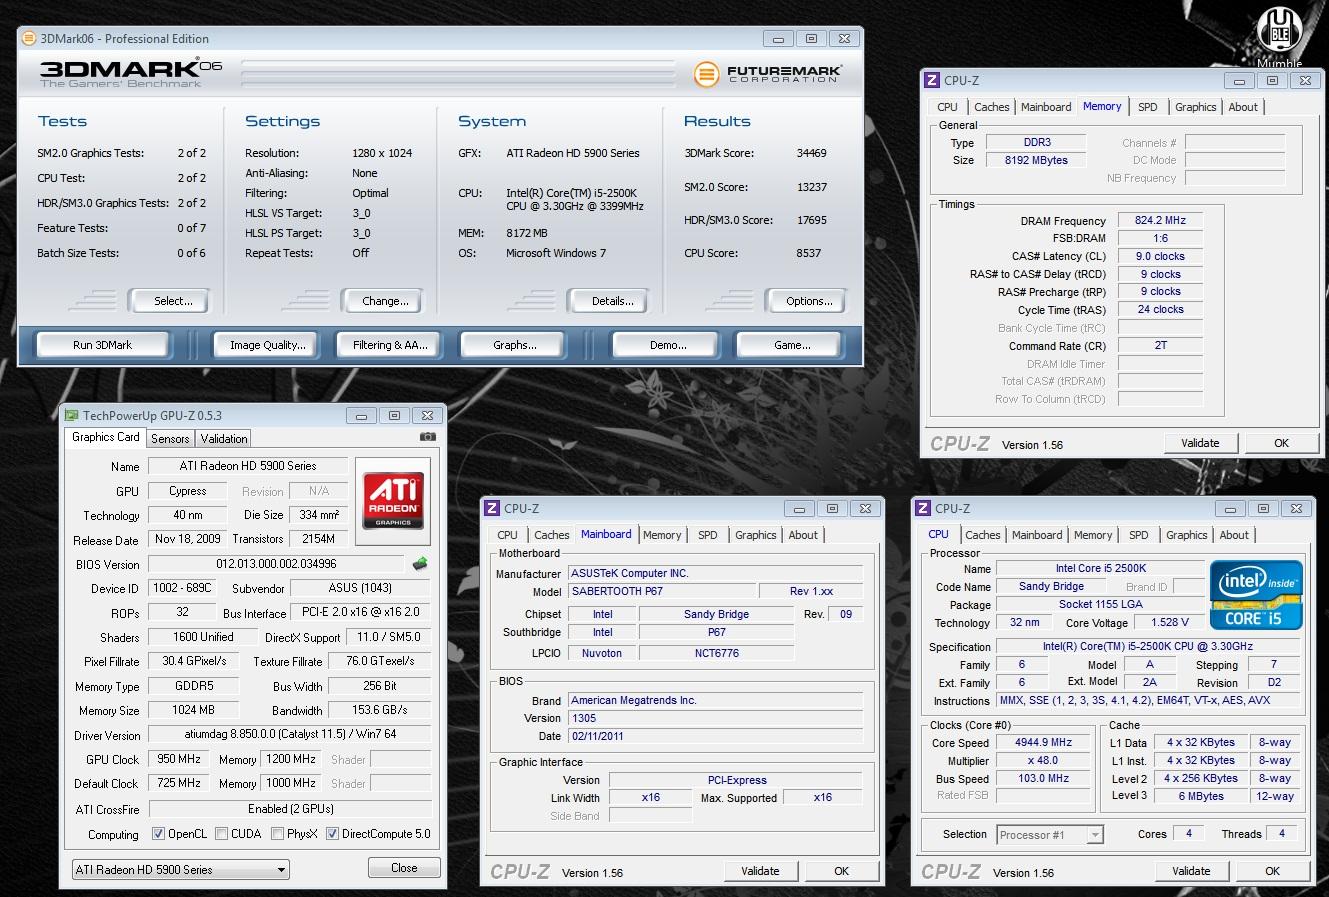Viewport: 1329px width, 897px height.
Task: Click the CPU Score 8537 value
Action: [808, 253]
